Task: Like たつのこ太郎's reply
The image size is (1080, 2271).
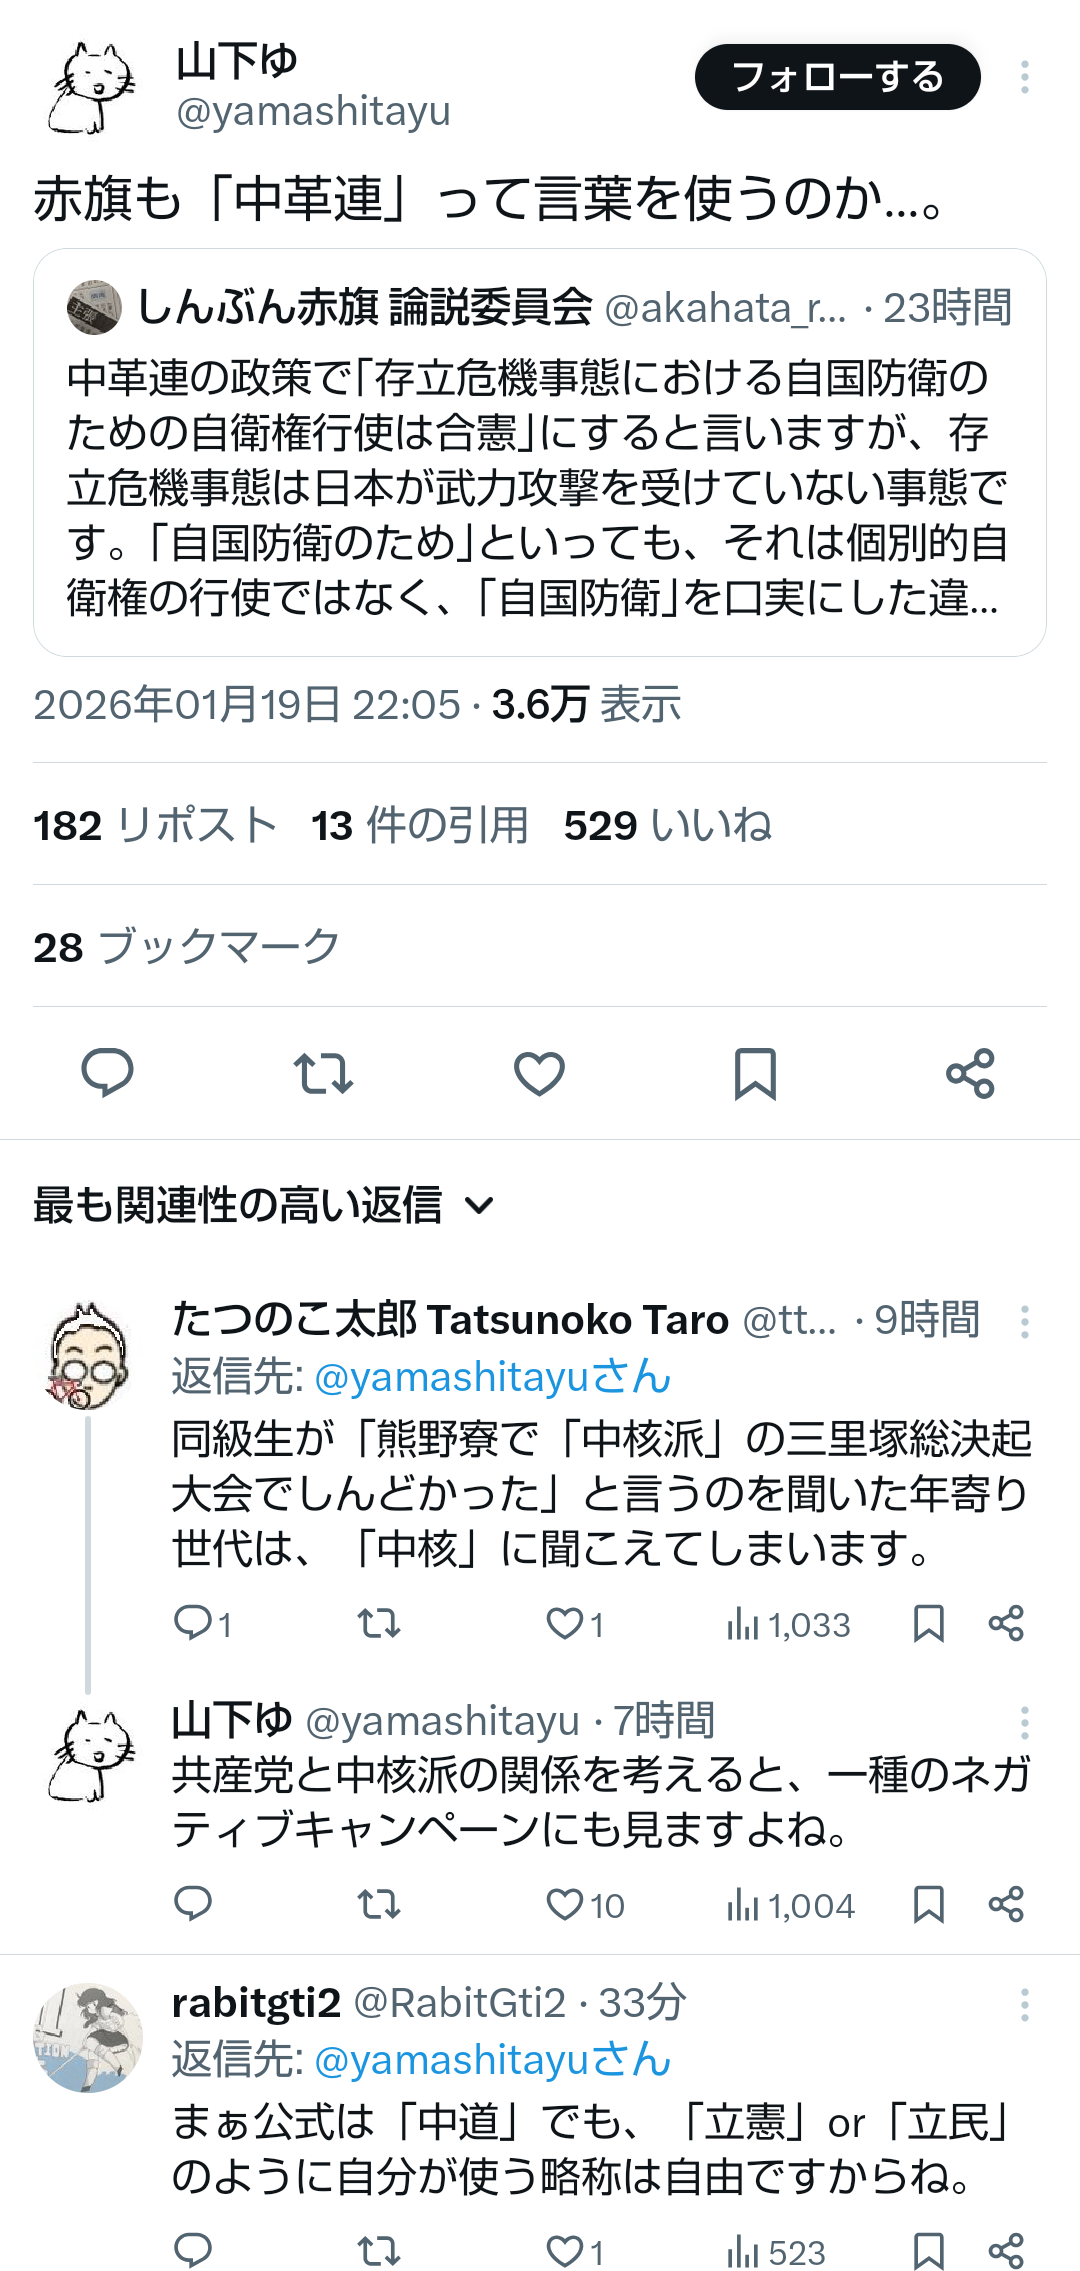Action: [x=565, y=1623]
